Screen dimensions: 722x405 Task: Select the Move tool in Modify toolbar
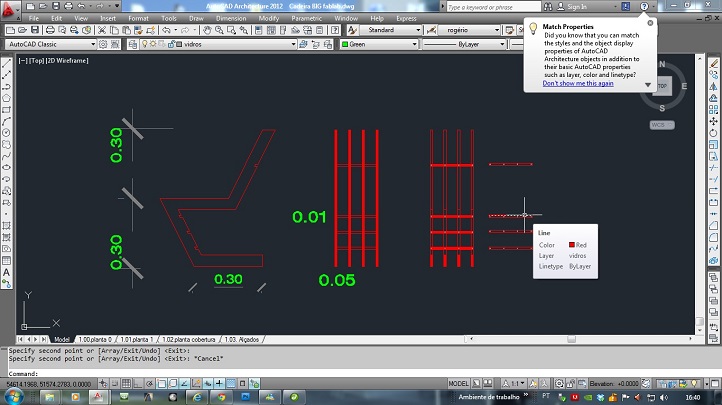(x=714, y=121)
